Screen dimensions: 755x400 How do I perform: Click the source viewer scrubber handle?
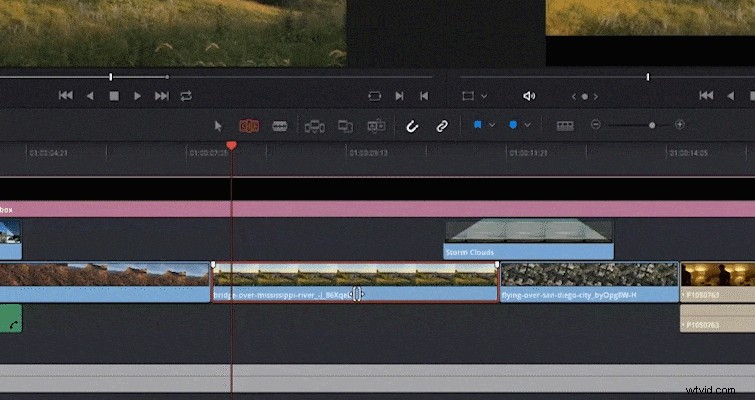111,77
